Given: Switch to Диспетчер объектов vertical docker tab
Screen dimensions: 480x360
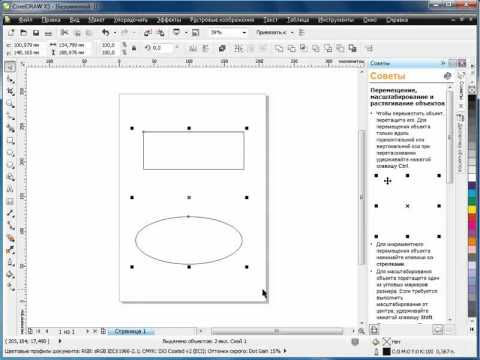Looking at the screenshot, I should pyautogui.click(x=460, y=144).
